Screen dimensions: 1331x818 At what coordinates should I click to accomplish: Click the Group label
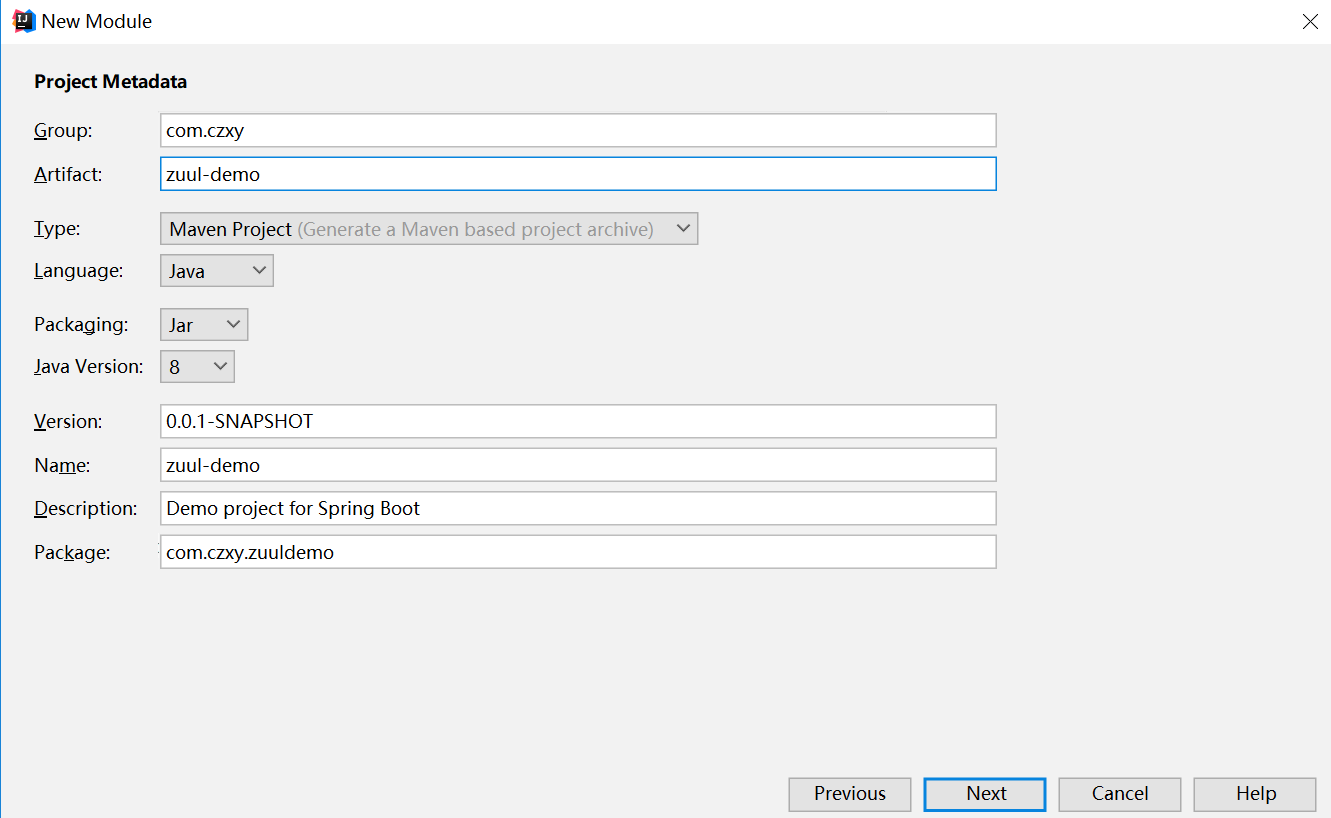point(63,131)
